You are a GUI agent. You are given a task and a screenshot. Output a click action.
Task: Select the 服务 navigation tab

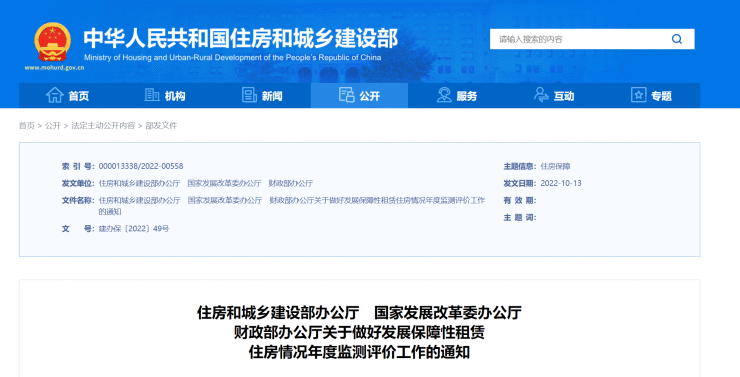[456, 95]
